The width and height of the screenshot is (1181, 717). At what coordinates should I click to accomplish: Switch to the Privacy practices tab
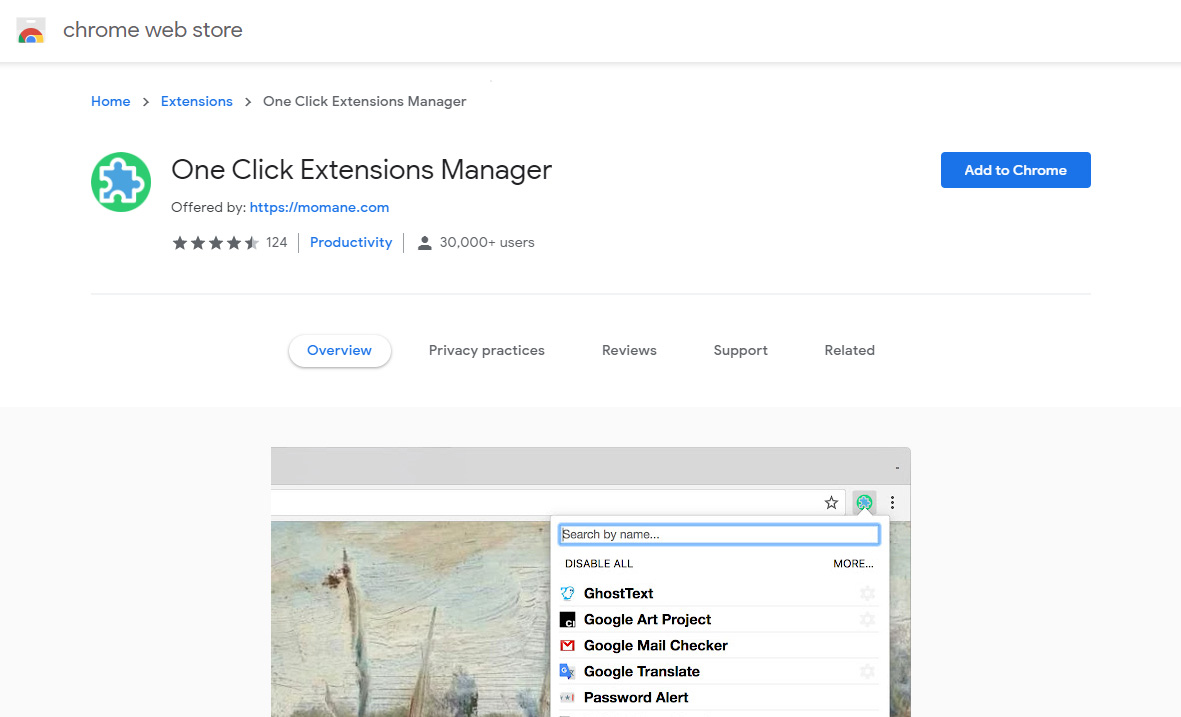pos(487,351)
